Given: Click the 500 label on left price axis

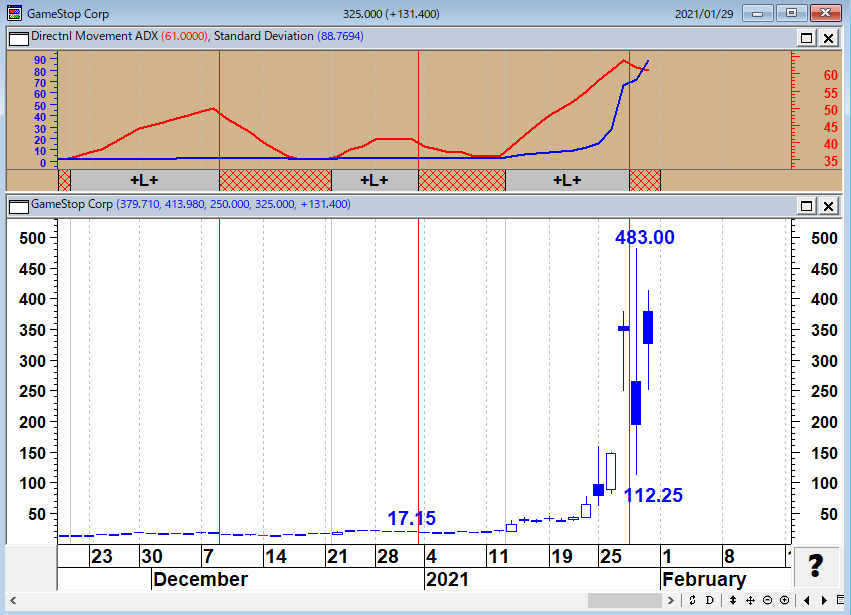Looking at the screenshot, I should pyautogui.click(x=32, y=238).
